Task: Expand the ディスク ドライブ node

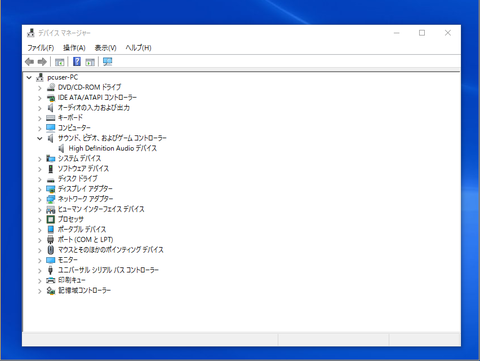Action: pyautogui.click(x=40, y=179)
